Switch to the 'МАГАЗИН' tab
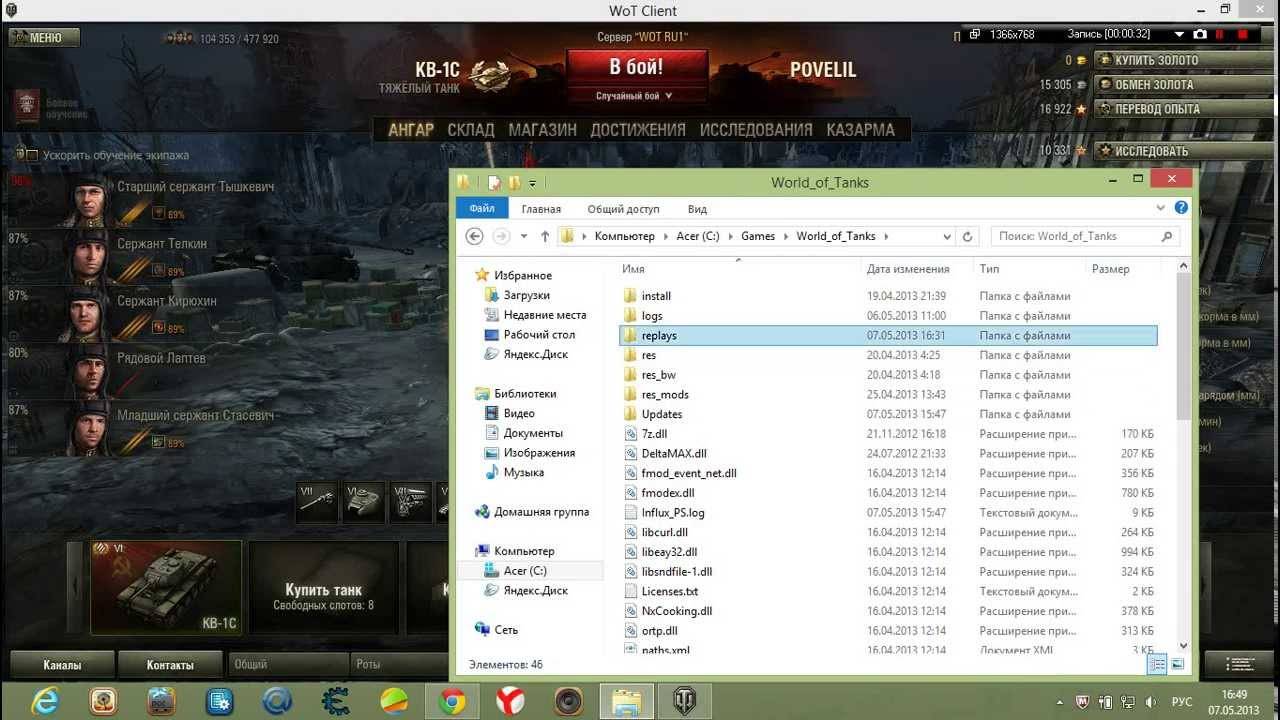This screenshot has height=720, width=1280. 542,130
